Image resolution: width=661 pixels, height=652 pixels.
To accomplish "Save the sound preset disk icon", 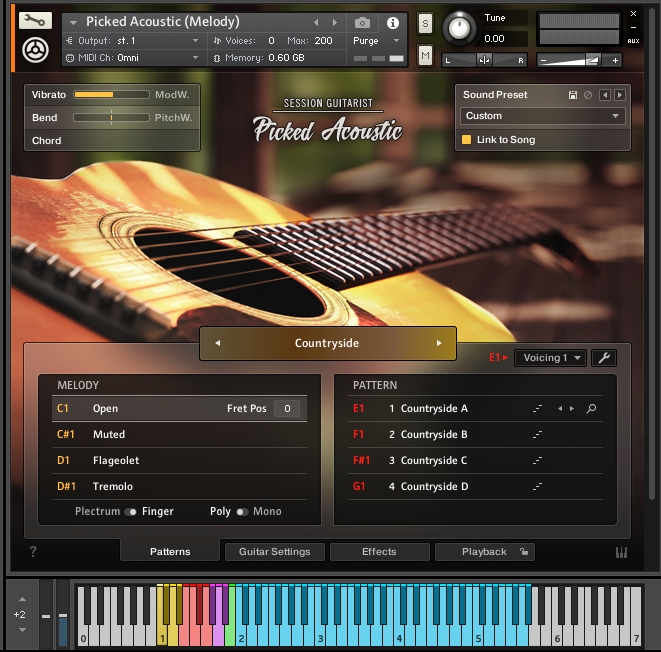I will tap(572, 95).
